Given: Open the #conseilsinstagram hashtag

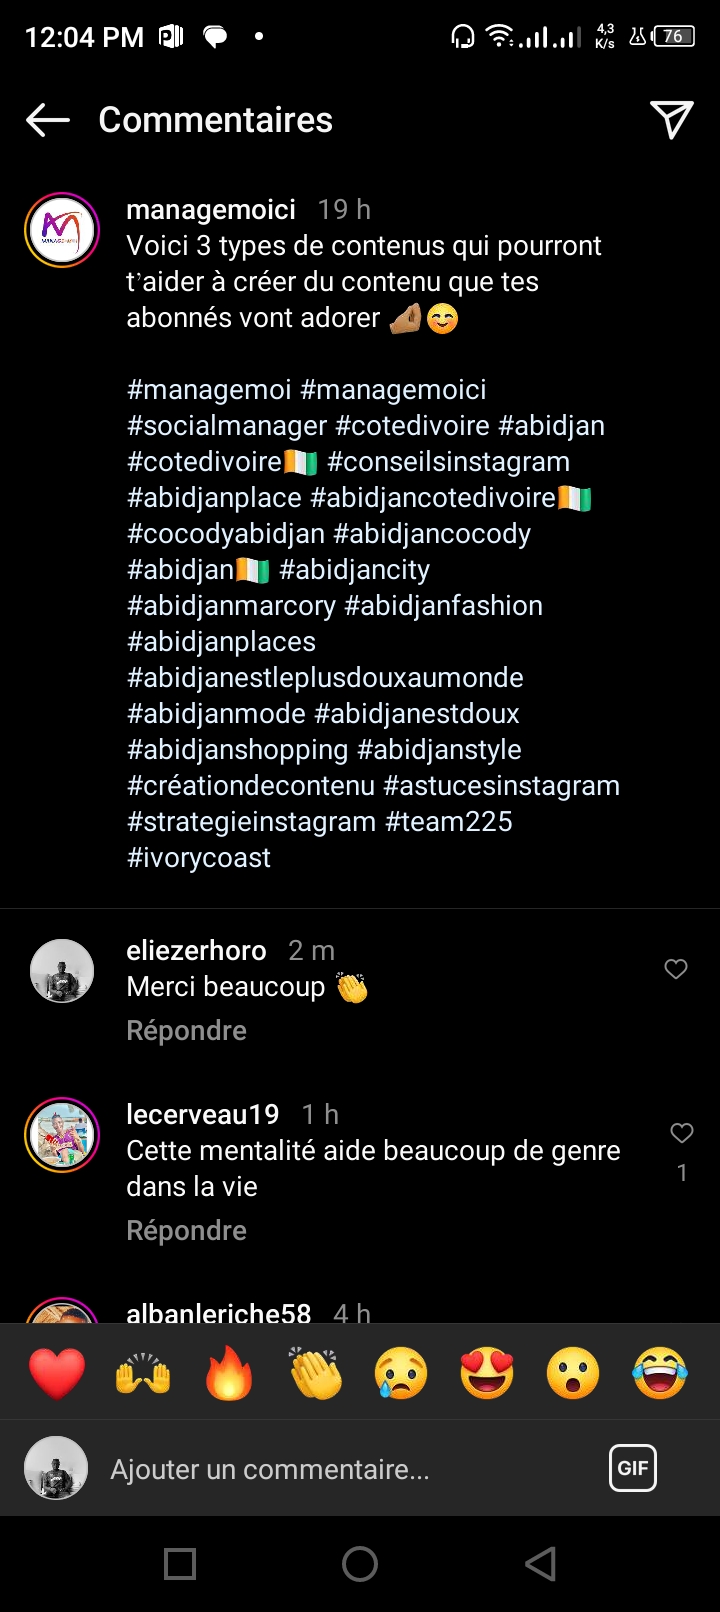Looking at the screenshot, I should coord(448,462).
